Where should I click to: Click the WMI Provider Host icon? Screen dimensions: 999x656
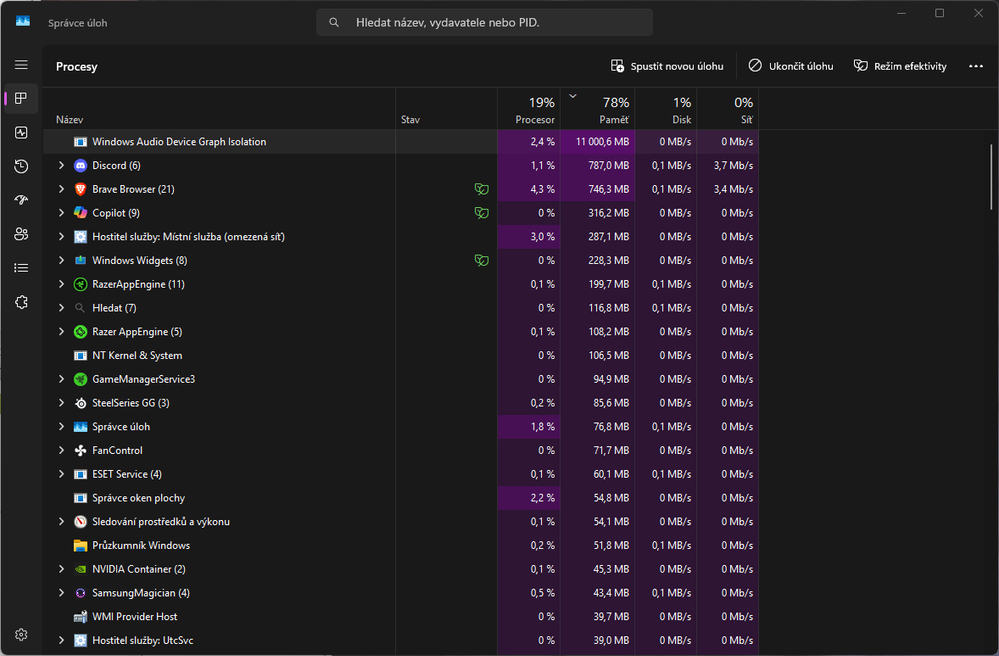click(x=80, y=617)
